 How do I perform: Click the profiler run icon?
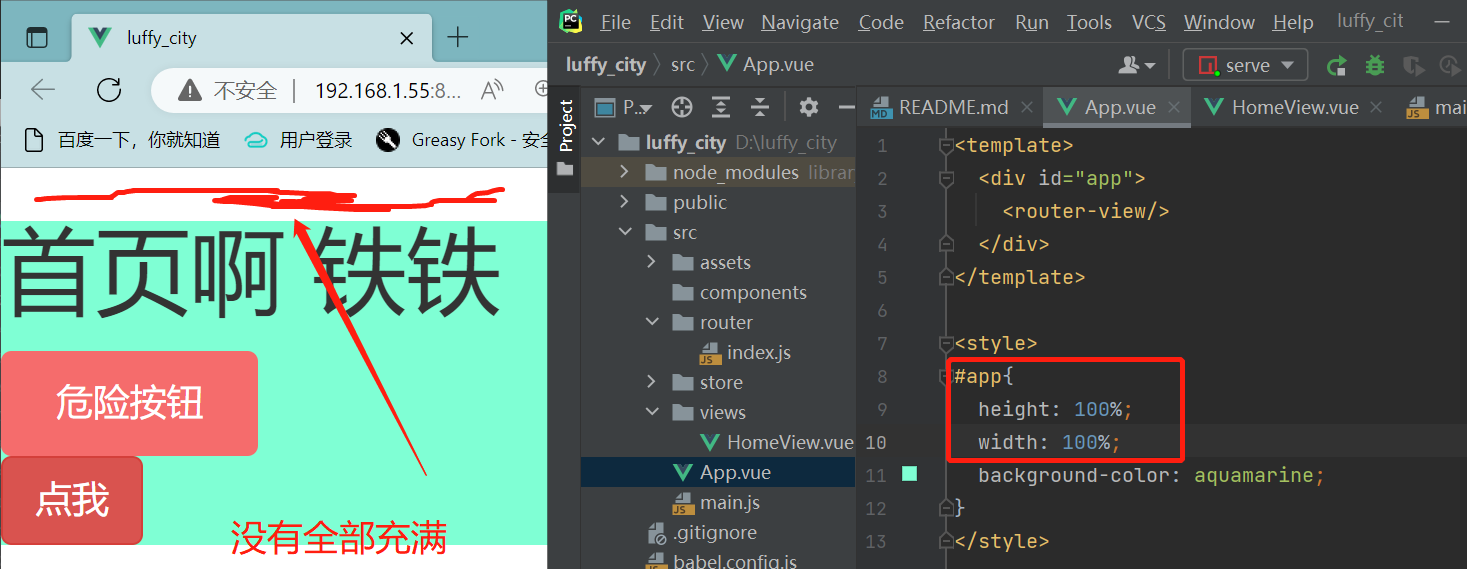click(1450, 66)
